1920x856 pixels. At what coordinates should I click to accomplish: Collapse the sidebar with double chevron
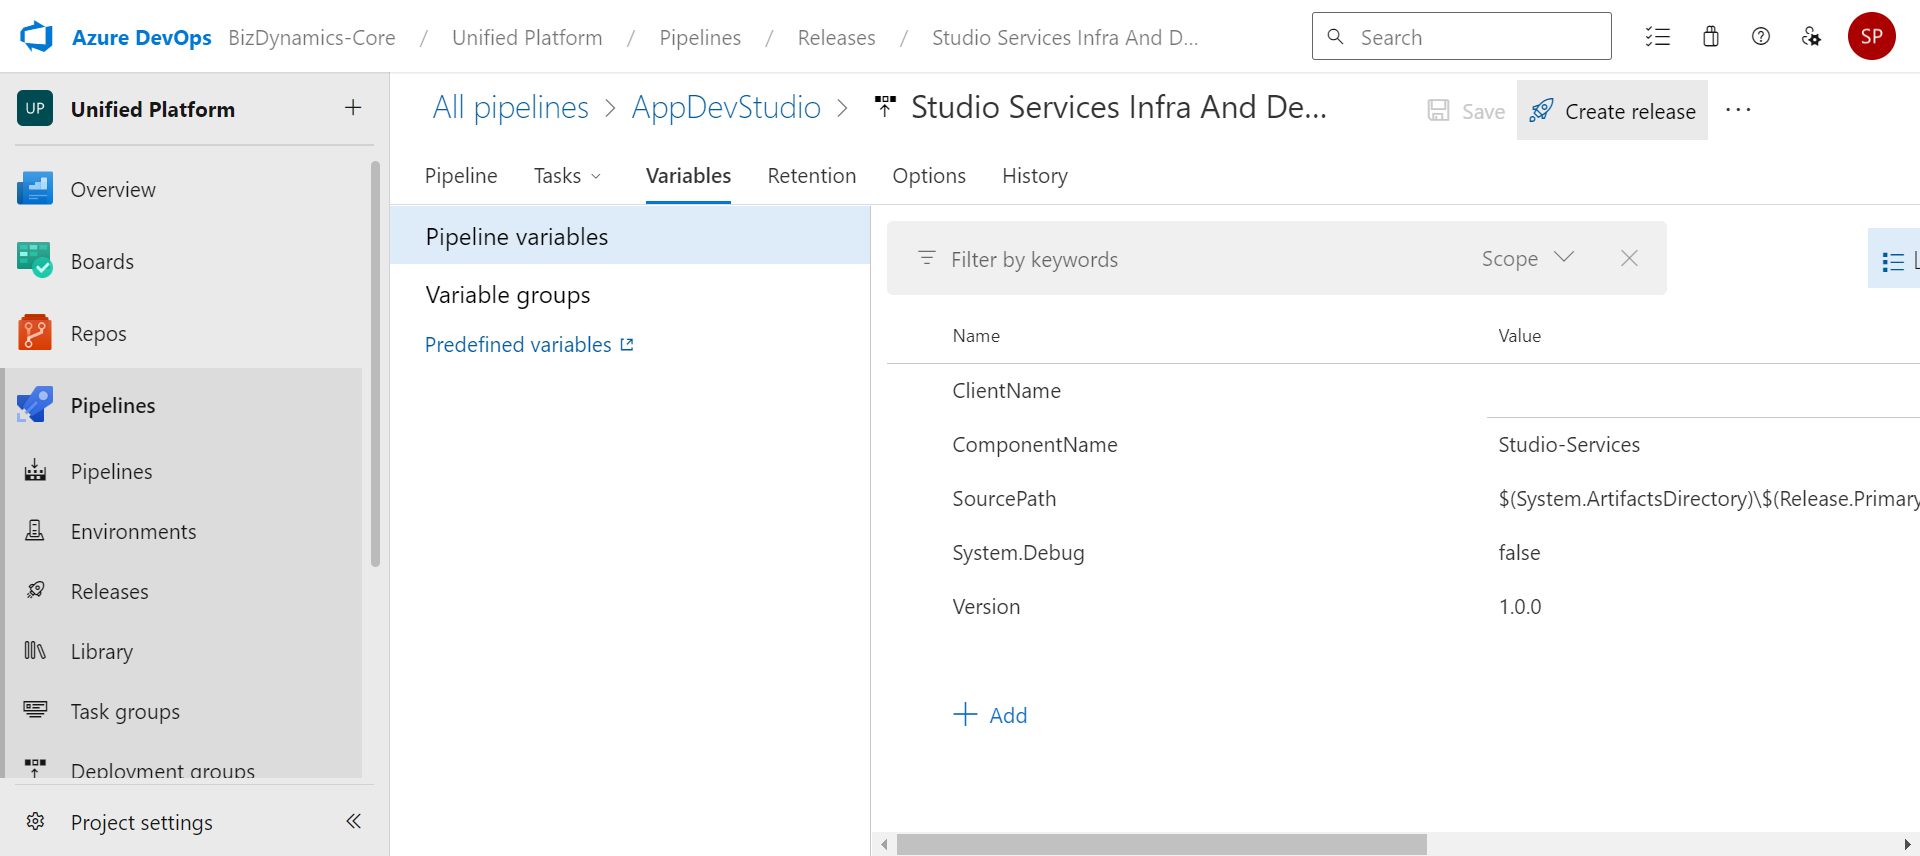click(353, 821)
